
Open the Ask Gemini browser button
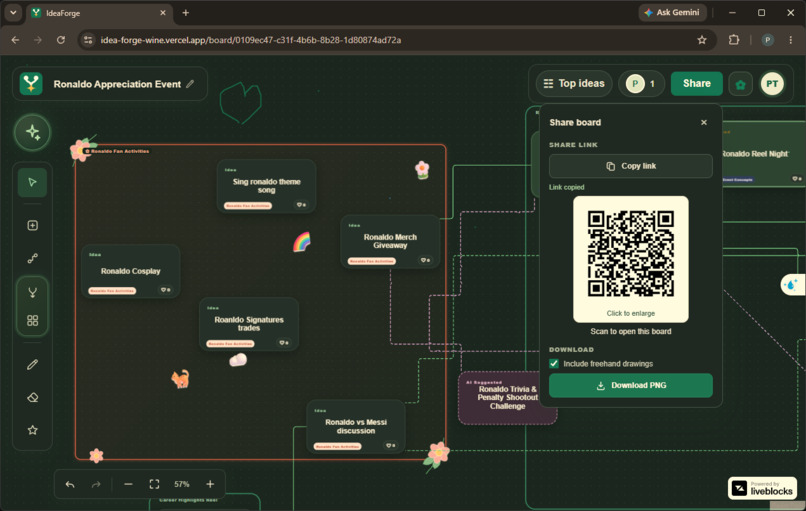[x=672, y=12]
